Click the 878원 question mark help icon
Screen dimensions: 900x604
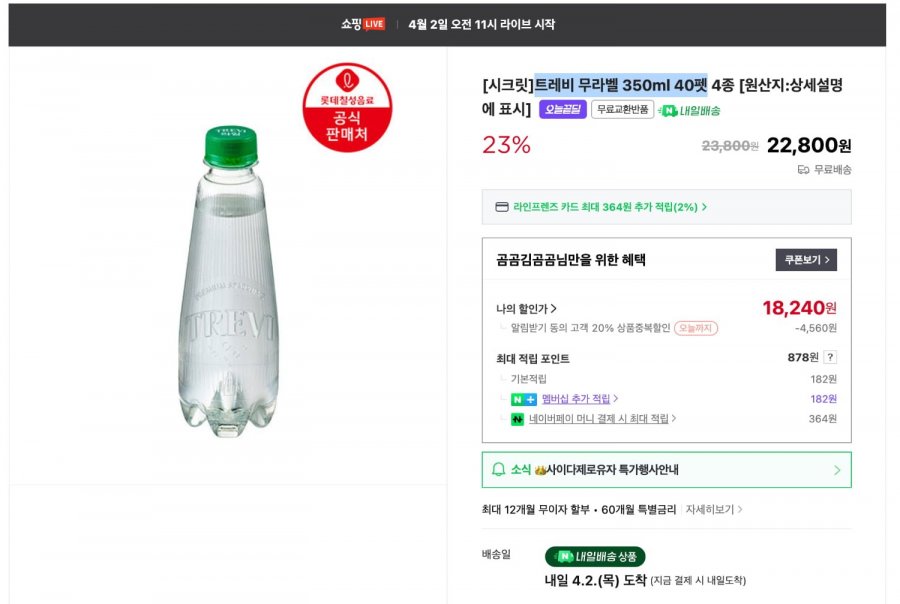(x=830, y=357)
